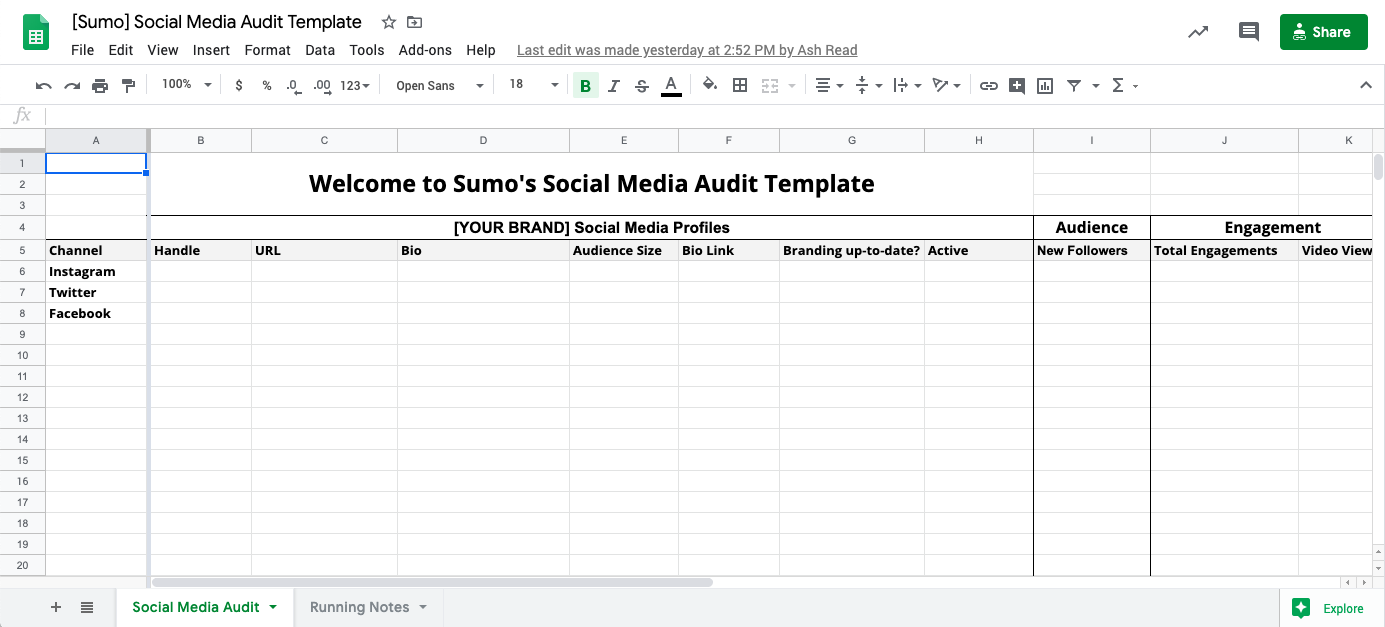Screen dimensions: 1385x627
Task: Open last edit by Ash Read link
Action: [x=687, y=50]
